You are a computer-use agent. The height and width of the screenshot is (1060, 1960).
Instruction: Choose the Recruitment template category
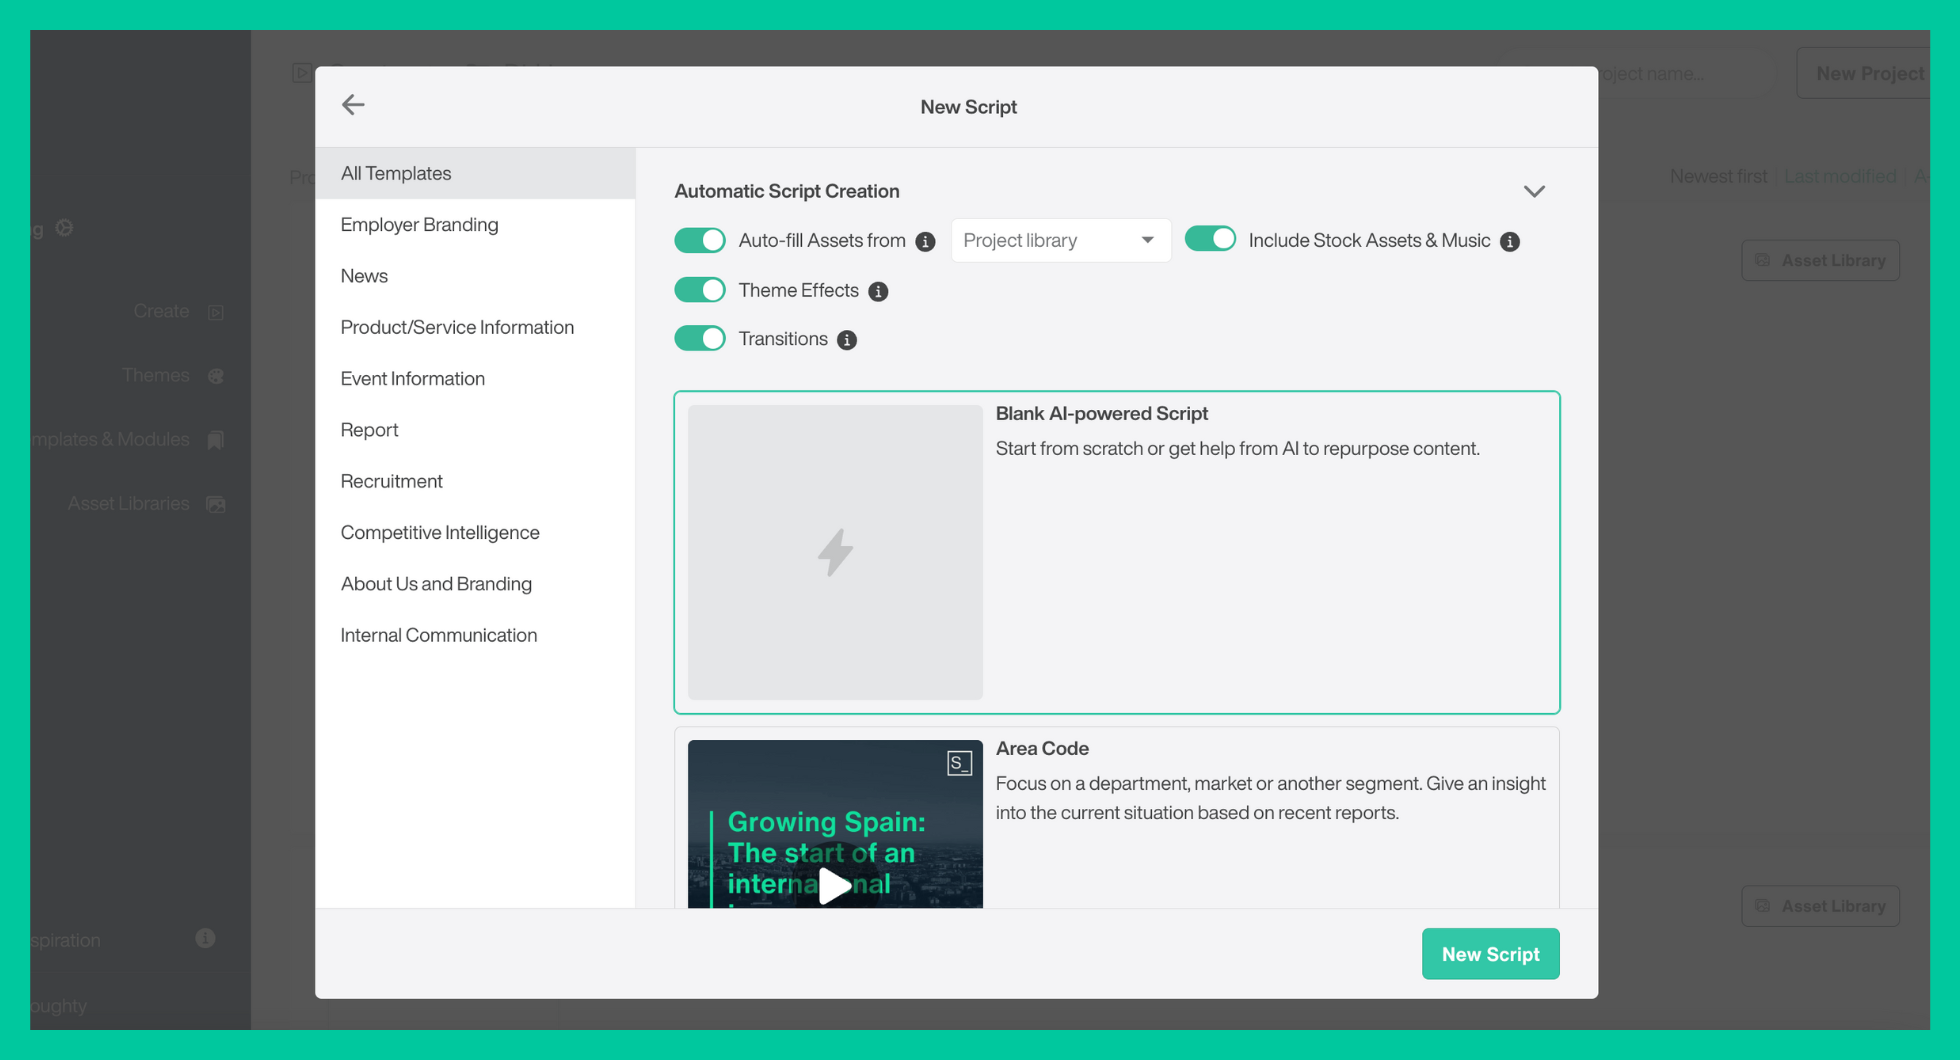click(x=391, y=481)
